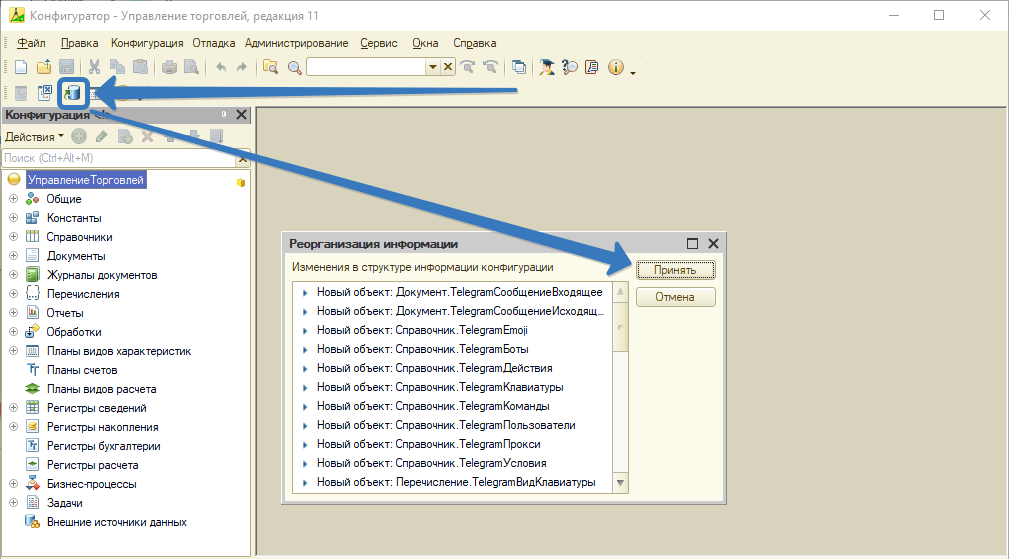The width and height of the screenshot is (1009, 559).
Task: Click the New document toolbar icon
Action: point(21,67)
